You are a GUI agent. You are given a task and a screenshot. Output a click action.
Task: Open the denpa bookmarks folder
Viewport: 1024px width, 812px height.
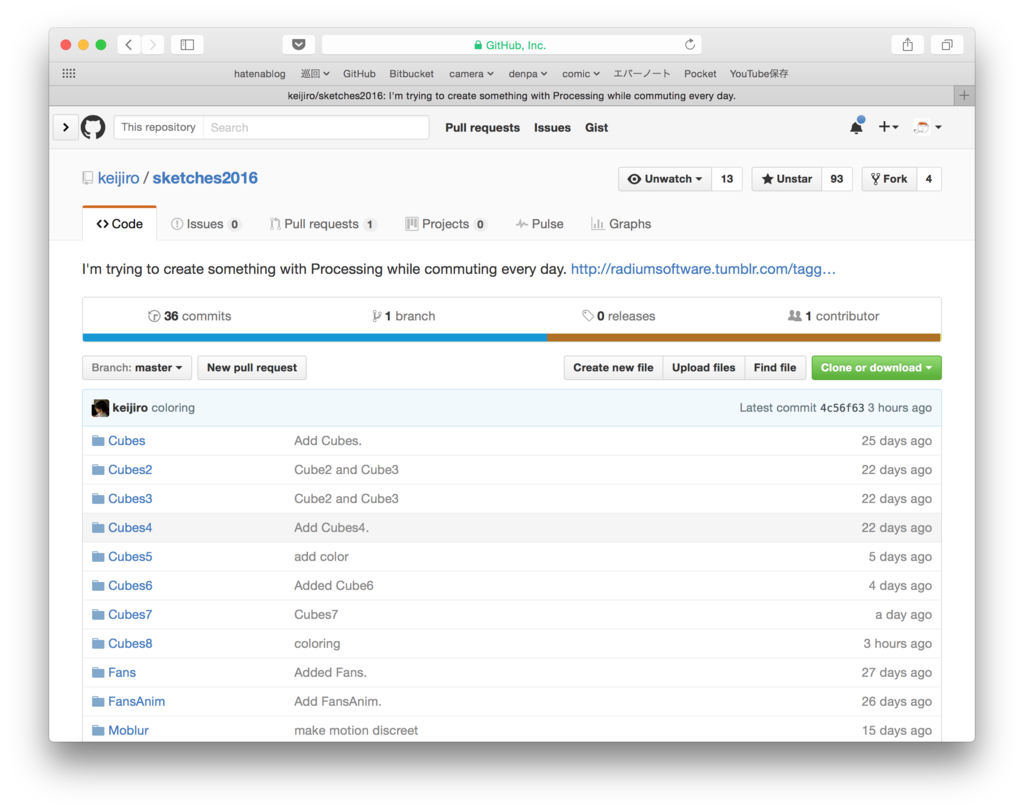[528, 74]
